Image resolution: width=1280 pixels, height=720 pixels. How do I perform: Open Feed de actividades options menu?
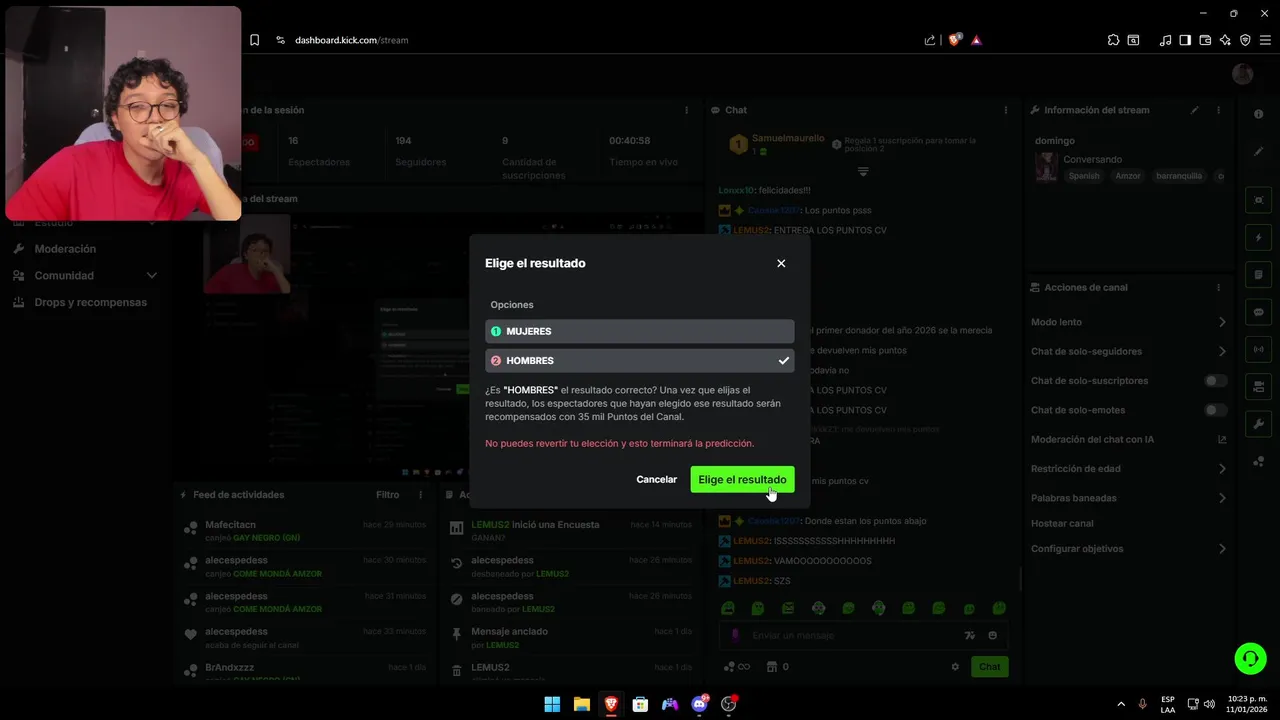click(420, 494)
